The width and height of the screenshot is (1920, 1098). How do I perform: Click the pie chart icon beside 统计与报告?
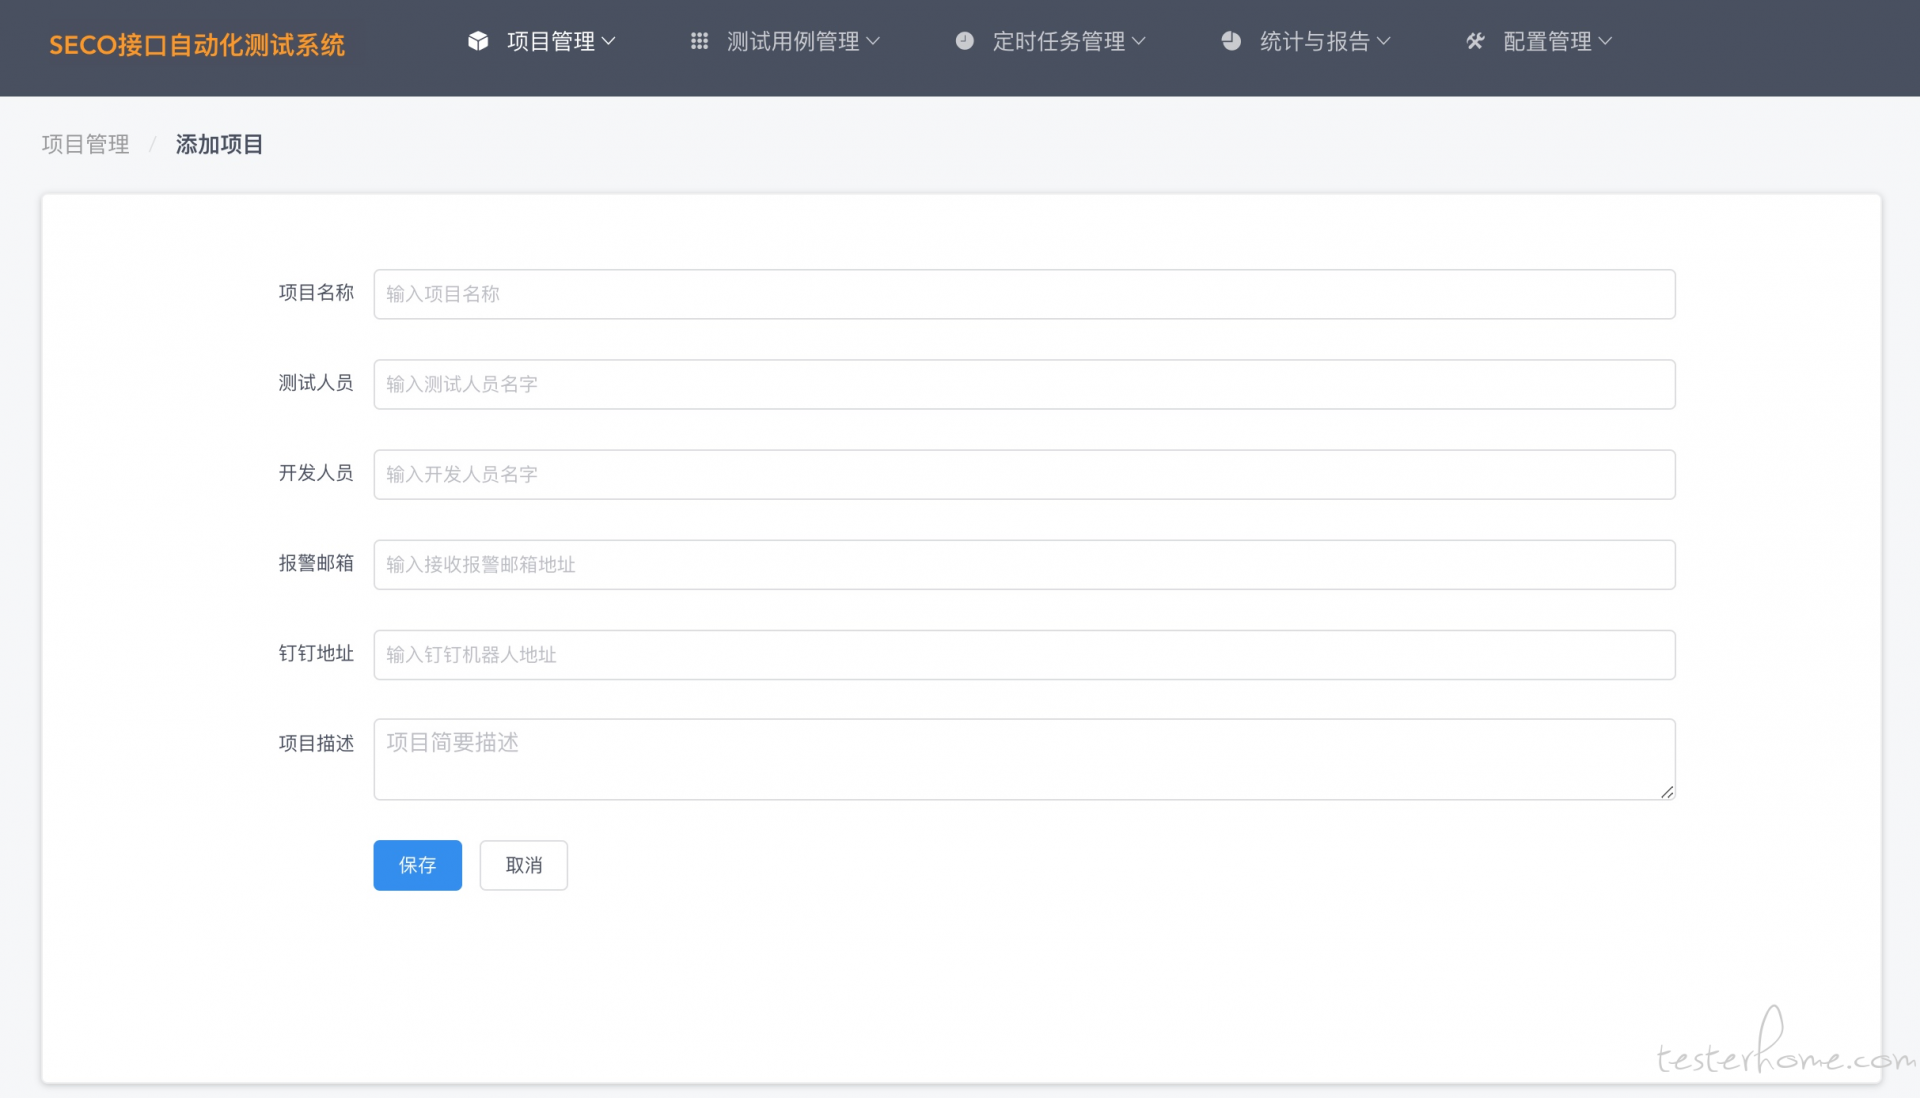tap(1231, 41)
